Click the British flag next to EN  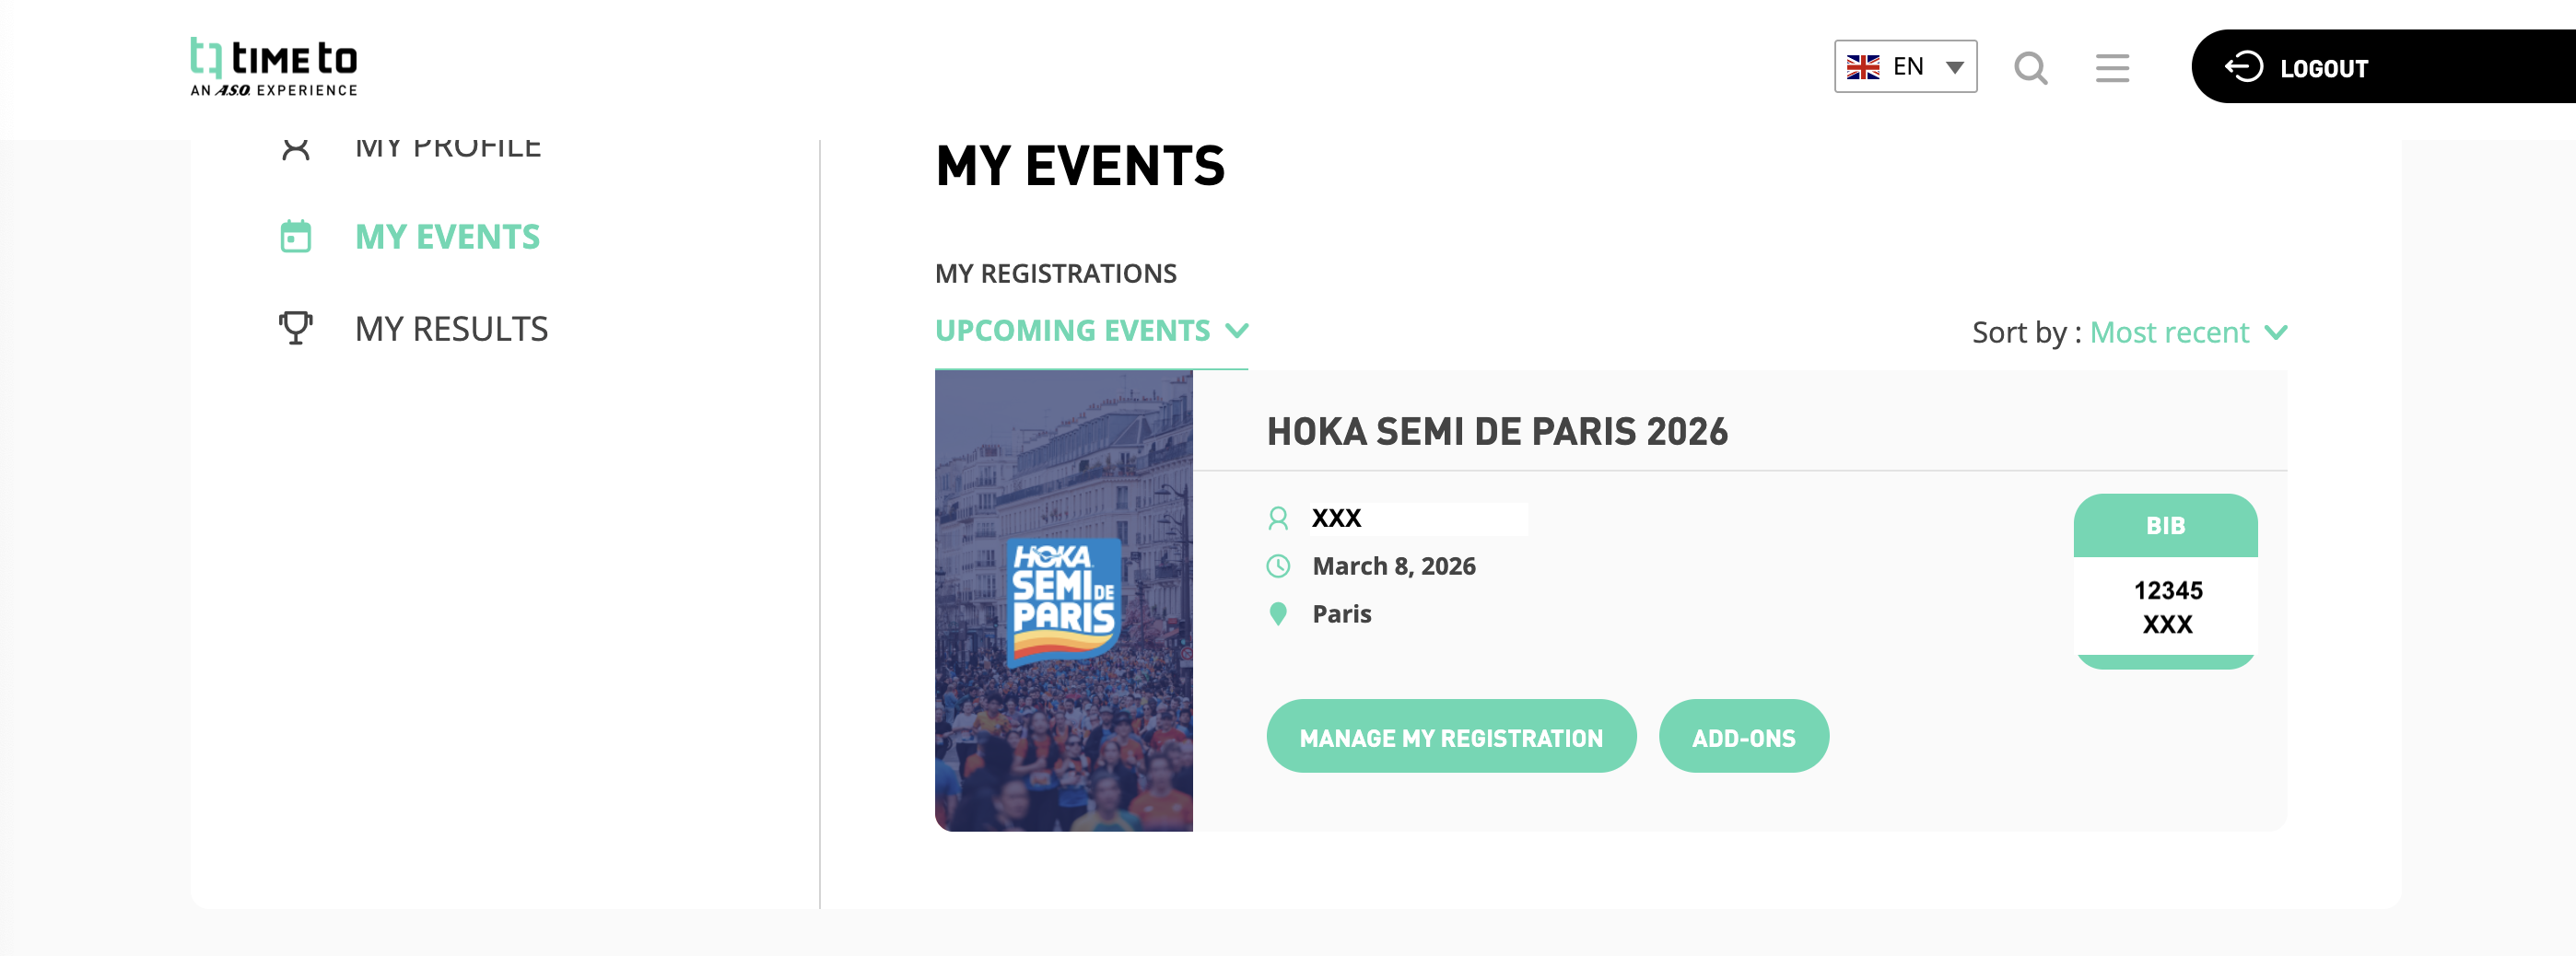[x=1866, y=66]
